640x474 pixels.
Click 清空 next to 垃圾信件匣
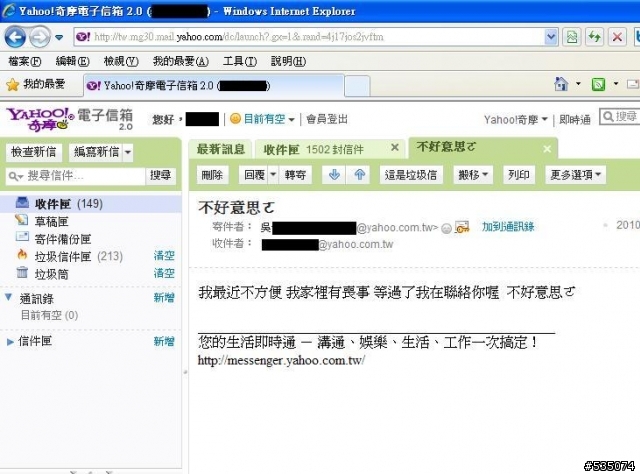point(164,256)
